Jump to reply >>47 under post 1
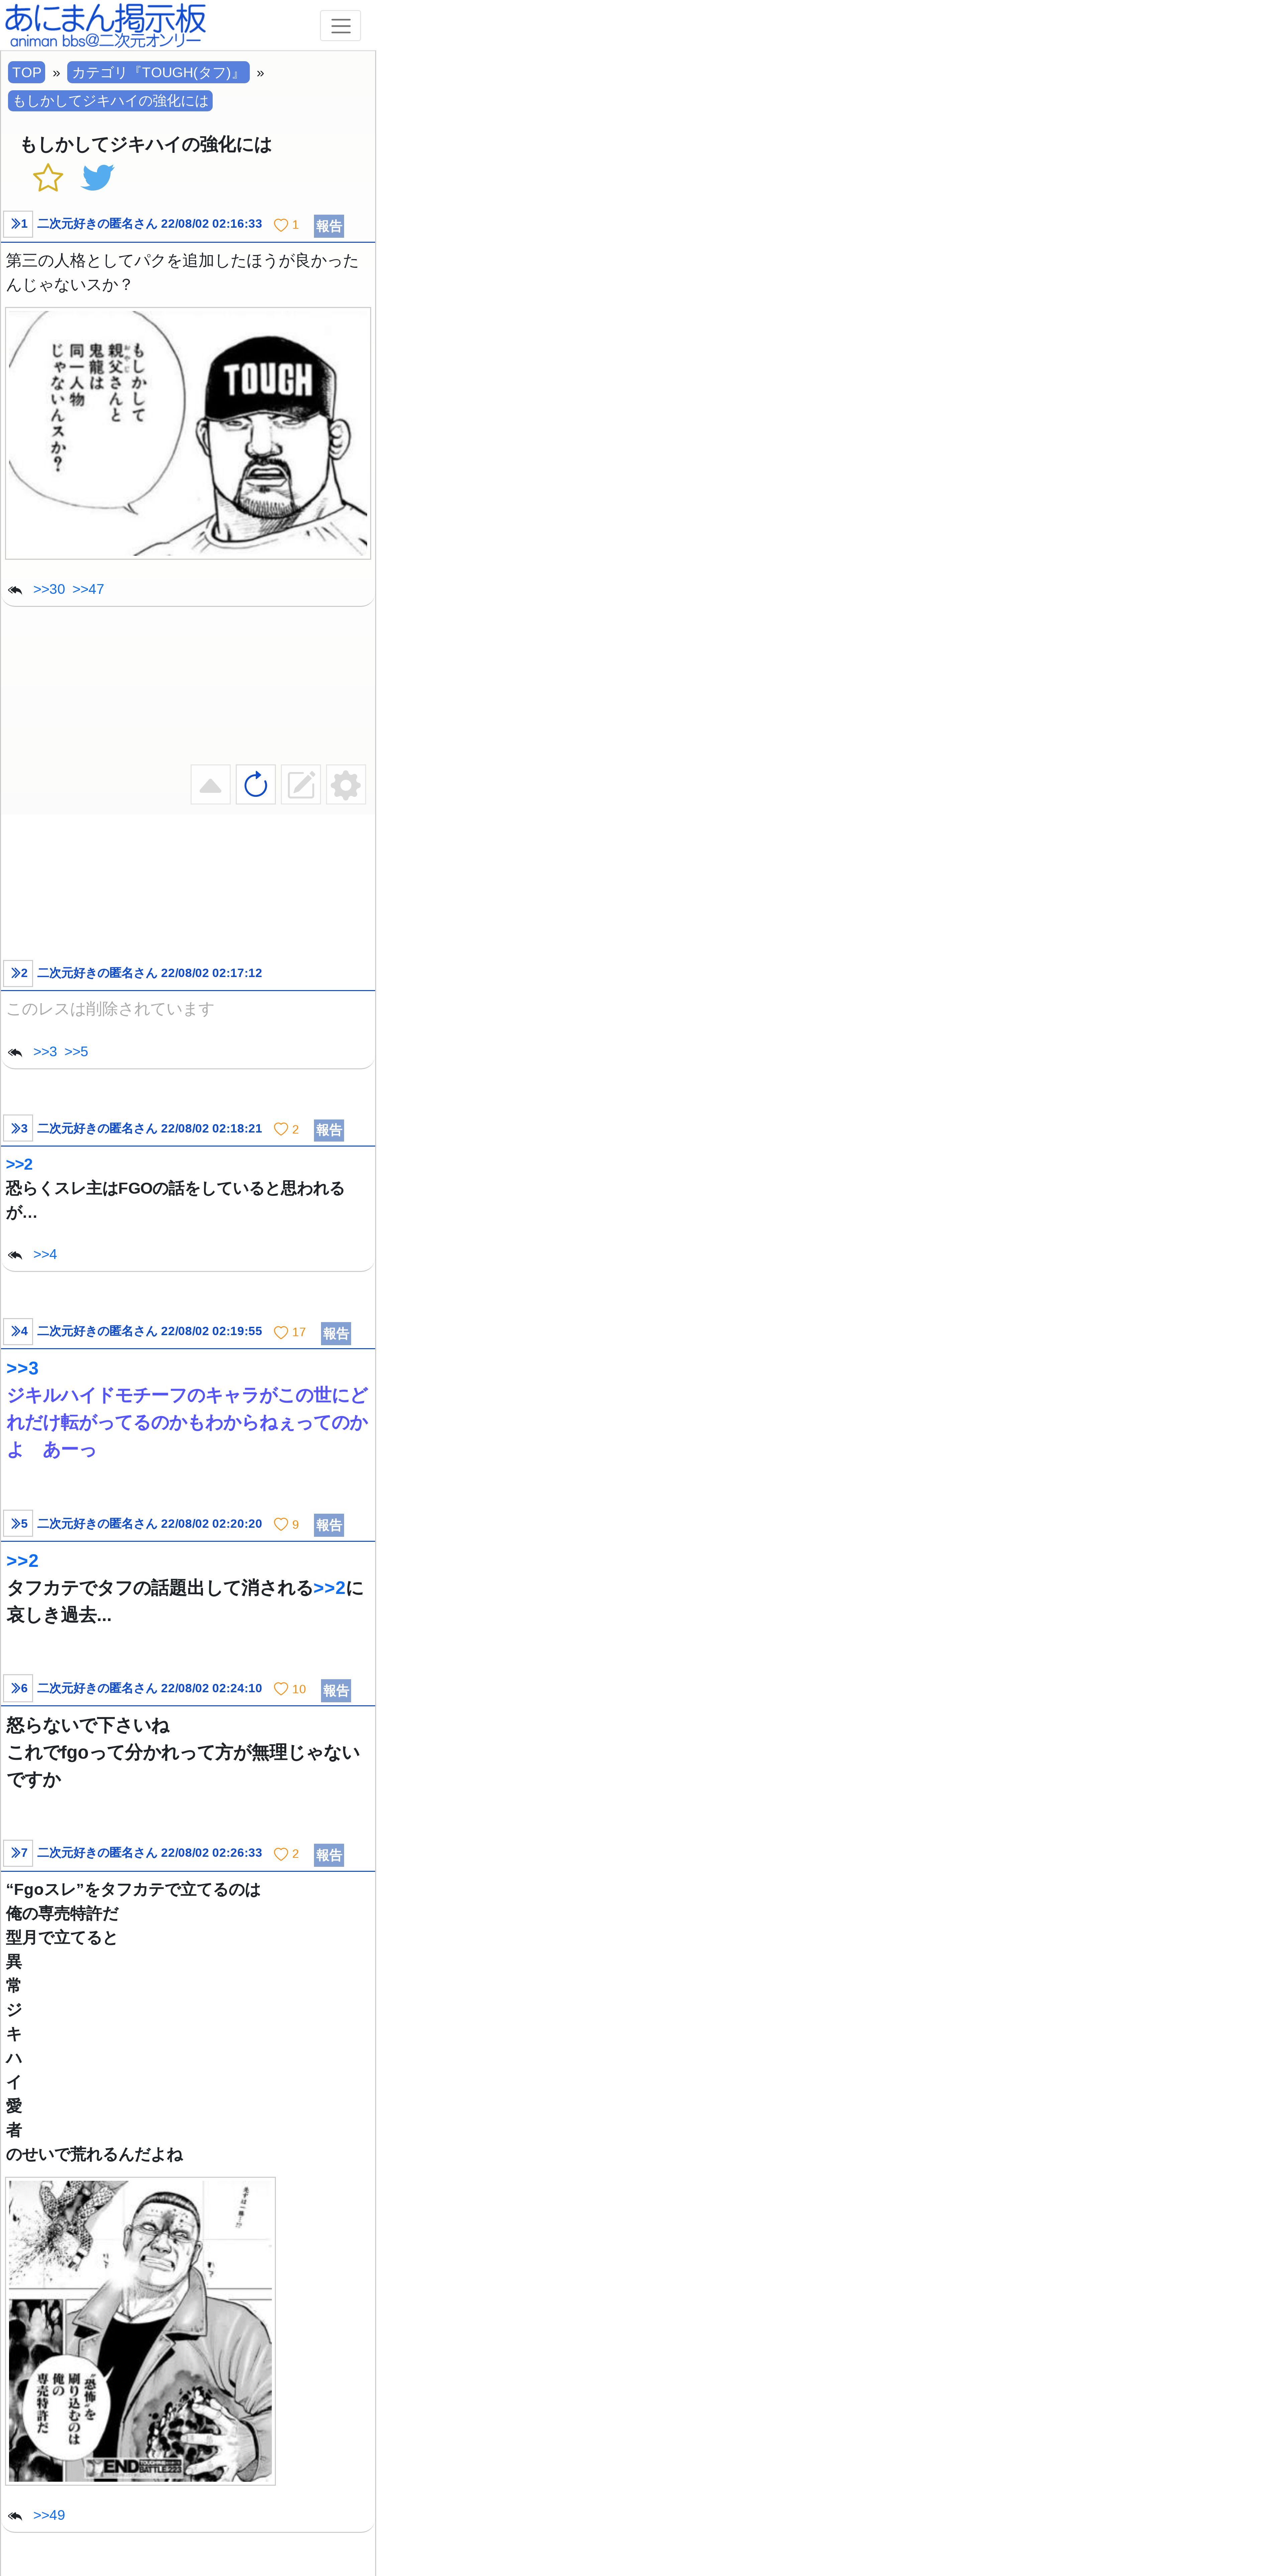1288x2576 pixels. click(88, 589)
